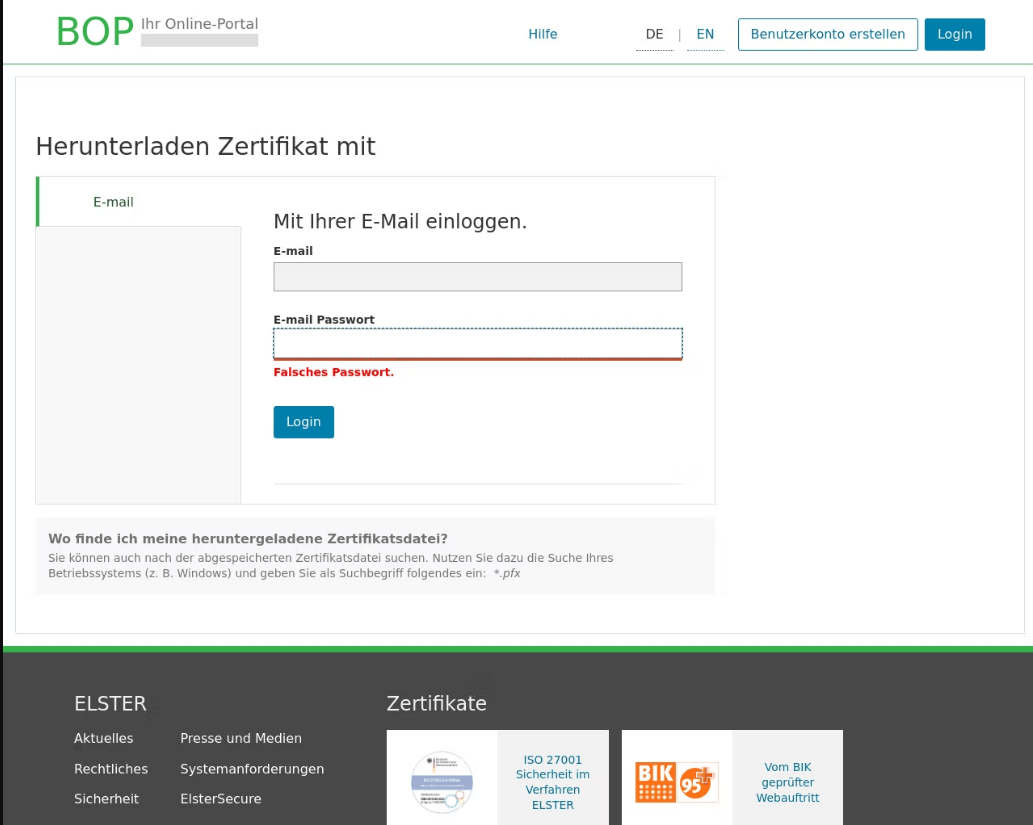Open ElsterSecure footer link
The width and height of the screenshot is (1033, 825).
click(220, 799)
